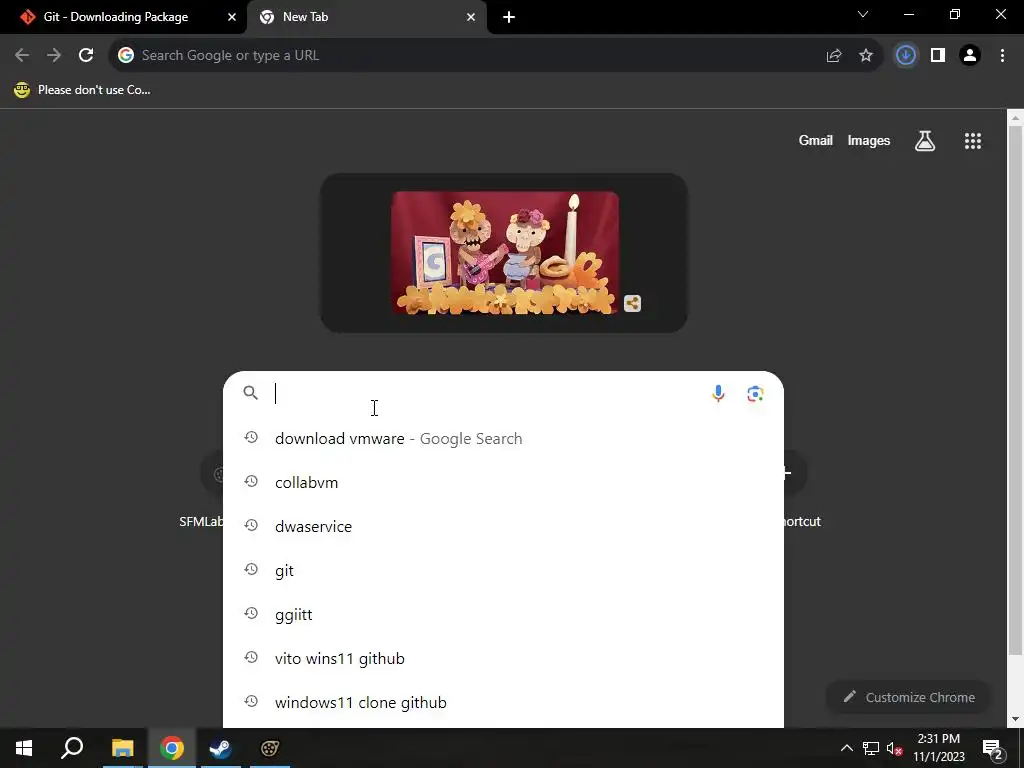Viewport: 1024px width, 768px height.
Task: Click the forward navigation arrow
Action: pyautogui.click(x=54, y=56)
